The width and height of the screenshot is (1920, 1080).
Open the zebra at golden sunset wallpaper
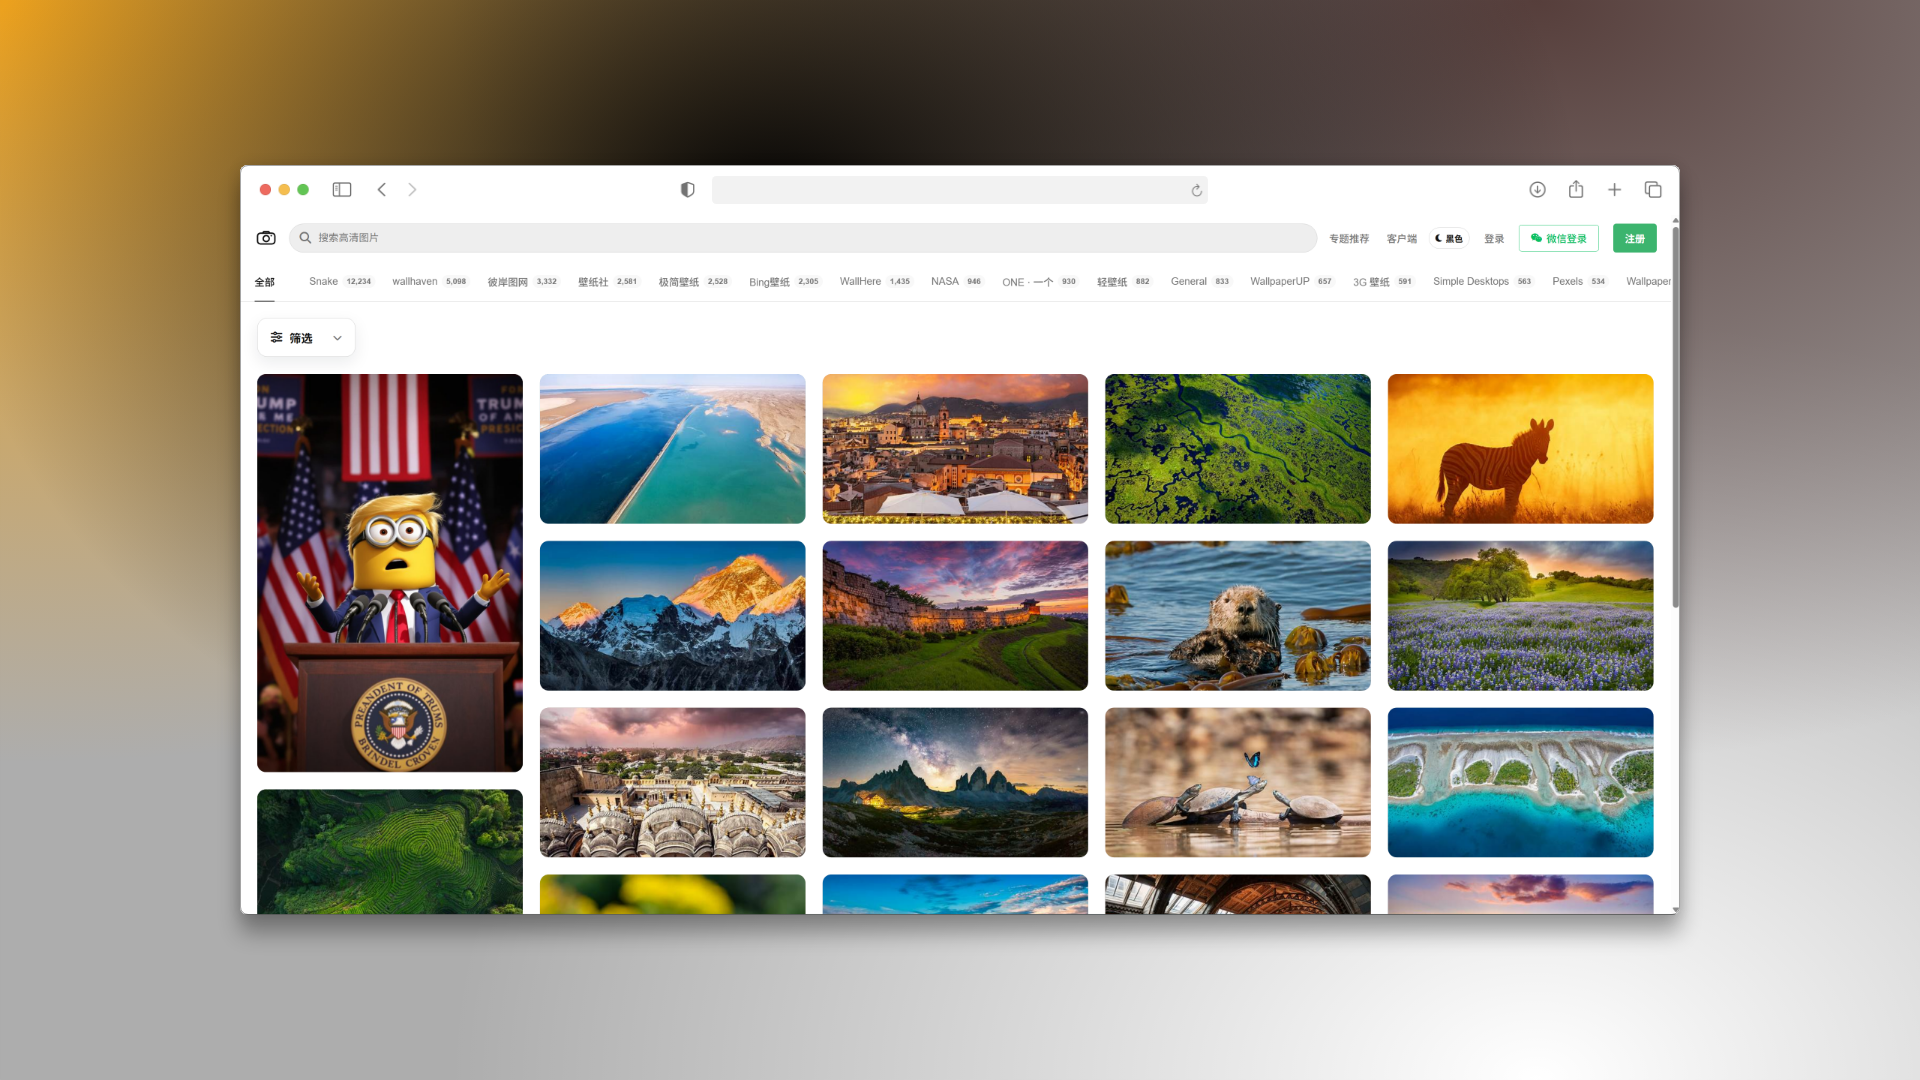tap(1520, 449)
